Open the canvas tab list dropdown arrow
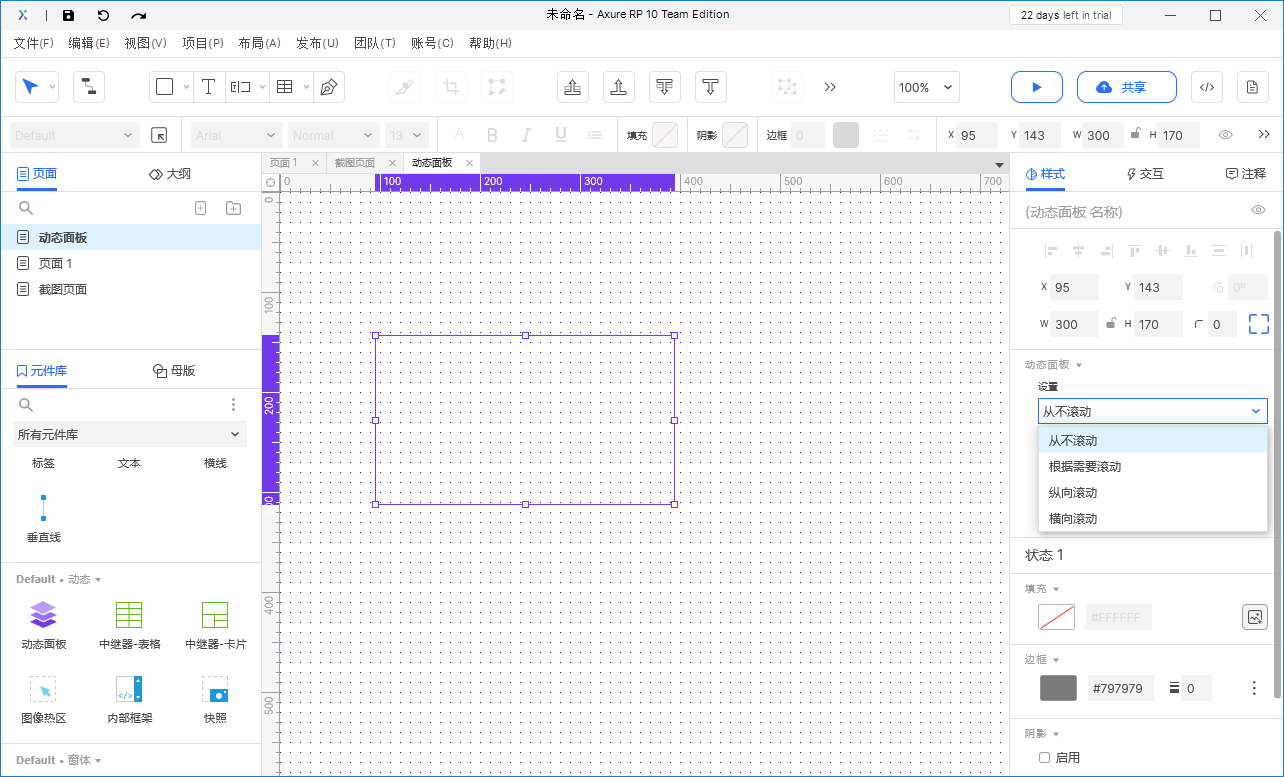Screen dimensions: 1284x777 998,164
